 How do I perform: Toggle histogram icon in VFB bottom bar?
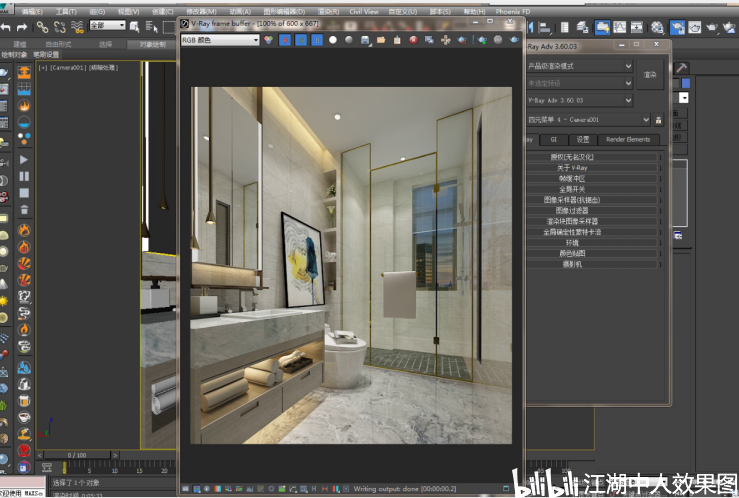(250, 489)
